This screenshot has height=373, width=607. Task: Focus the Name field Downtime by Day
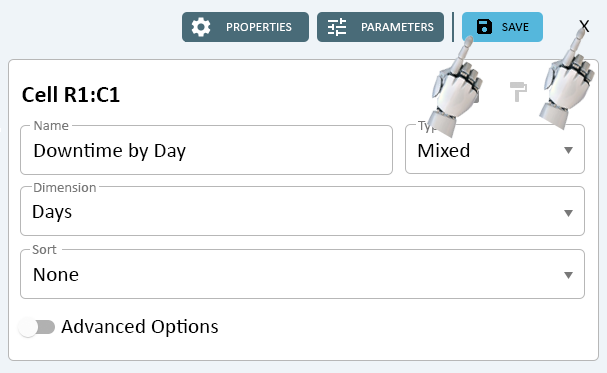206,150
